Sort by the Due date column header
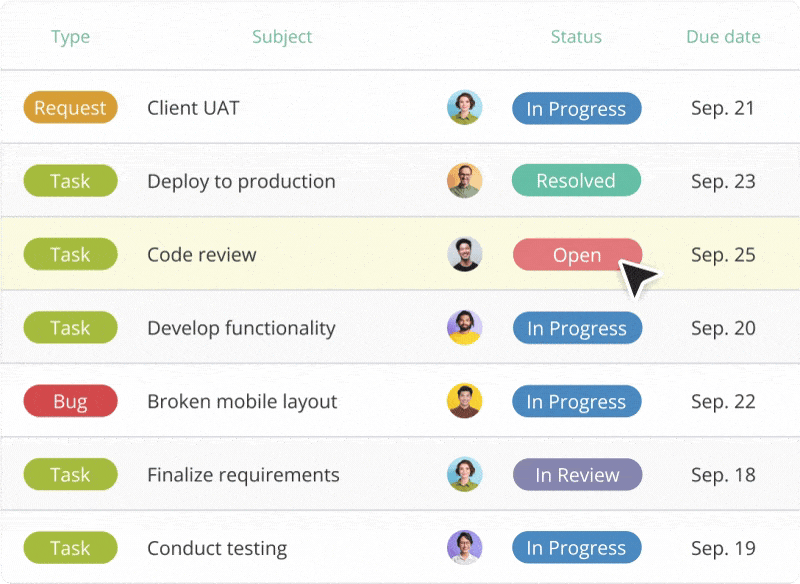 (x=722, y=37)
